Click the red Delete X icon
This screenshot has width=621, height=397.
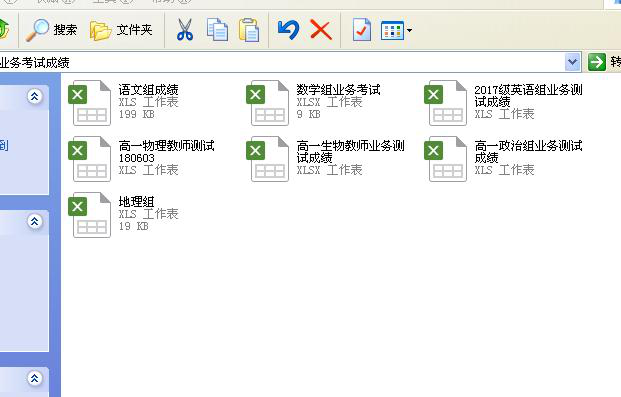[x=321, y=30]
